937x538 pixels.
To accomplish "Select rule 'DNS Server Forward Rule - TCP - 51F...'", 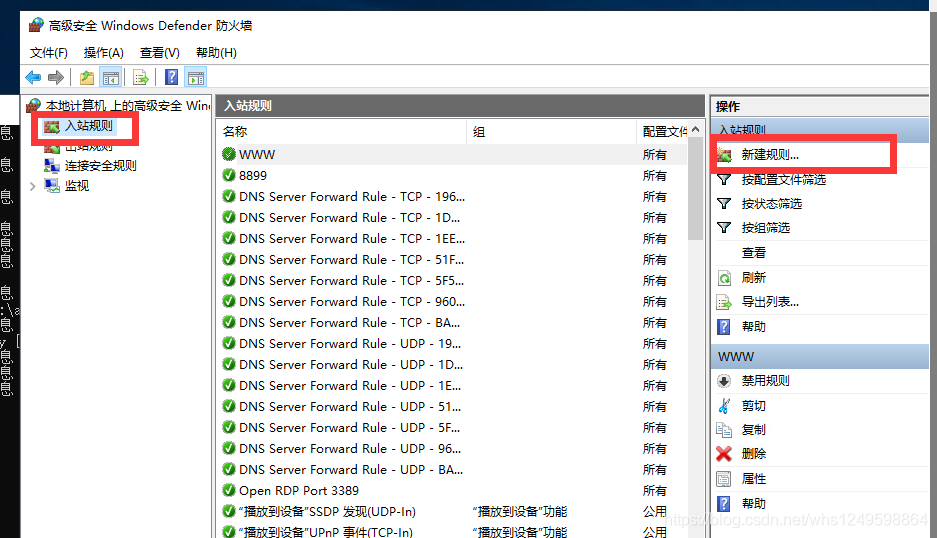I will 452,259.
